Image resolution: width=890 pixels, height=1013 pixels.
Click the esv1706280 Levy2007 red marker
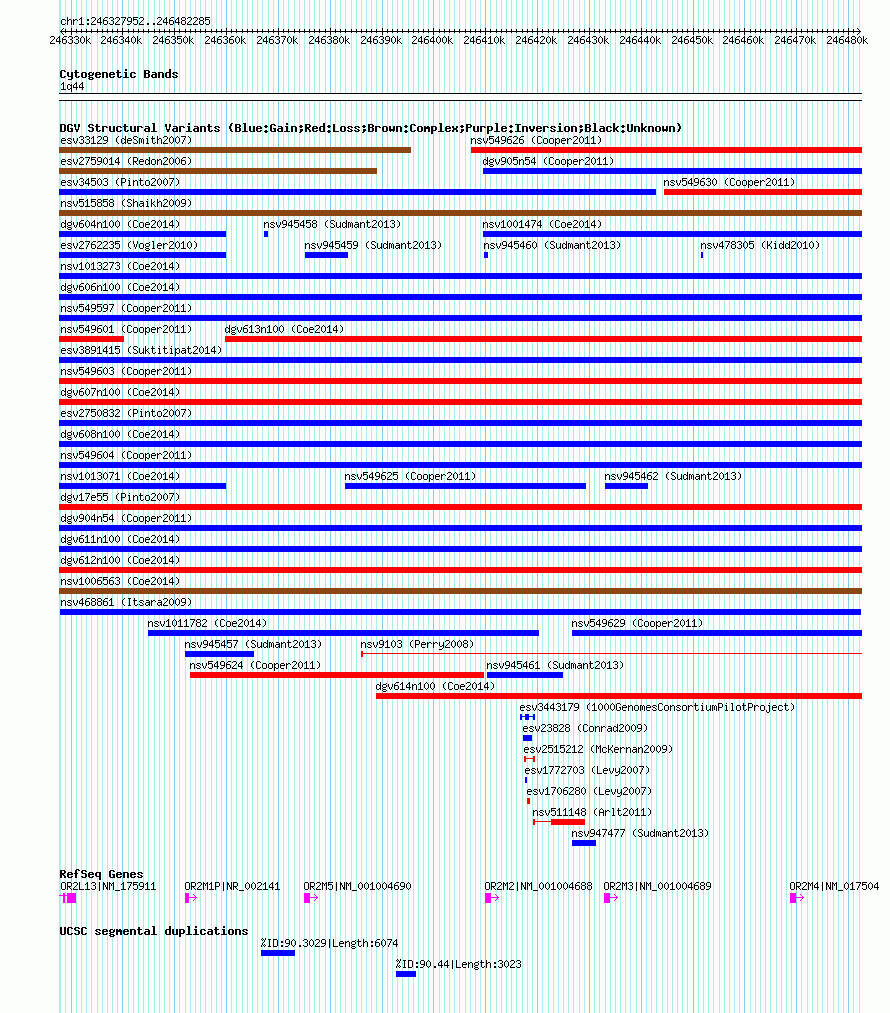click(x=528, y=801)
